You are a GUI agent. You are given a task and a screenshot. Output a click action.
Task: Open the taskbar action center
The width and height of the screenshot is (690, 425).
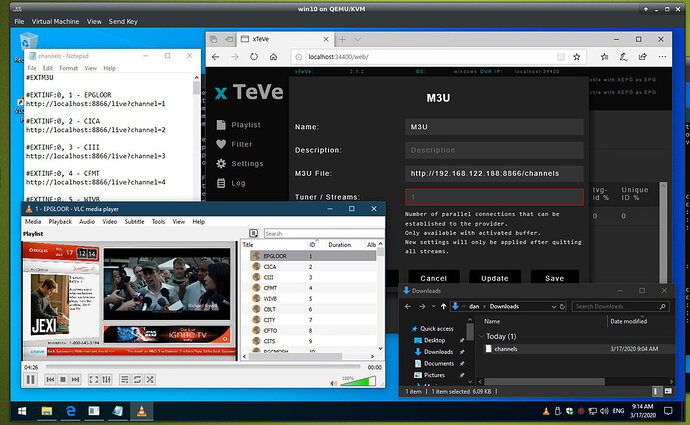point(668,411)
